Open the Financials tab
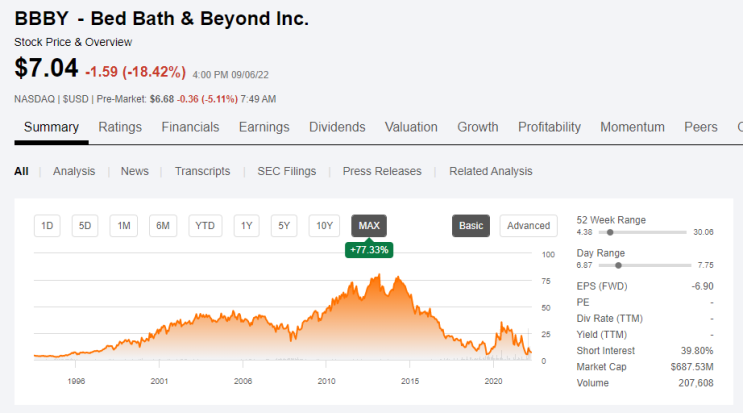743x413 pixels. point(190,127)
